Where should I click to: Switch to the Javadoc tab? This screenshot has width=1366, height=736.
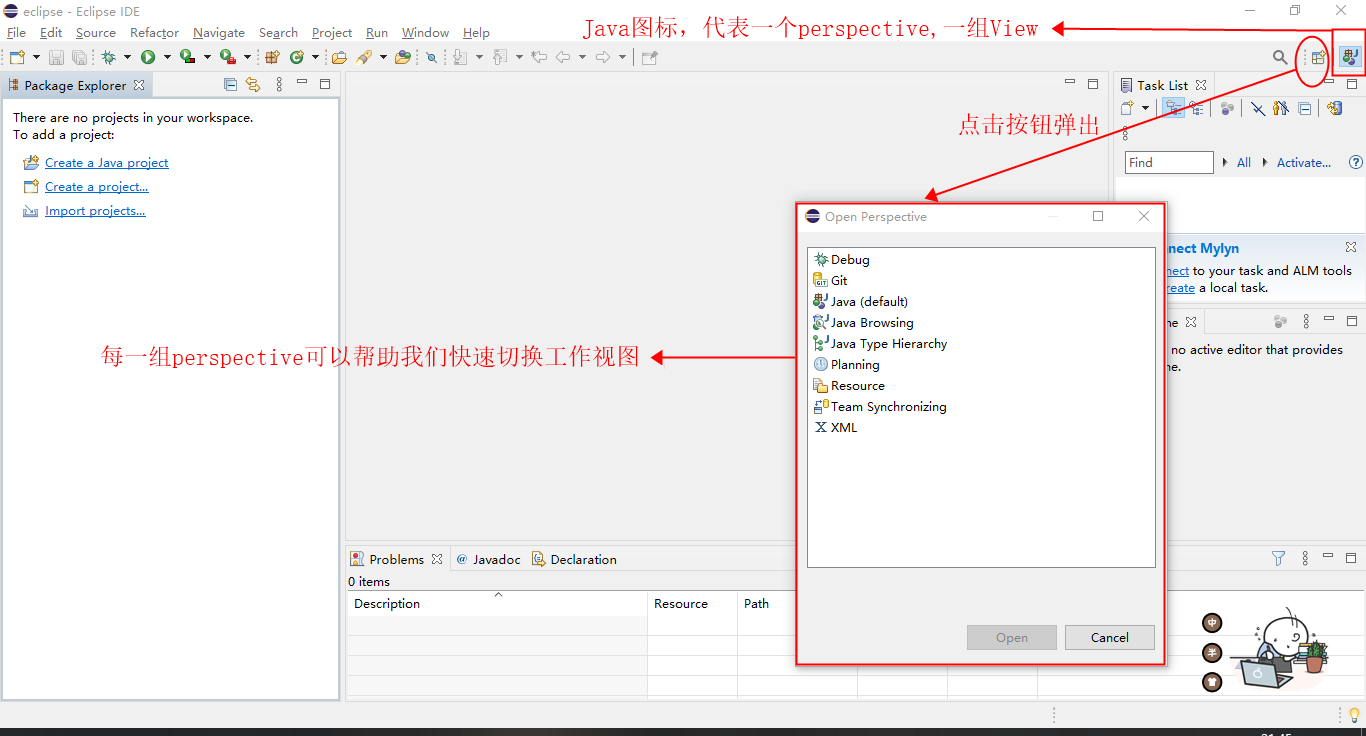point(488,559)
